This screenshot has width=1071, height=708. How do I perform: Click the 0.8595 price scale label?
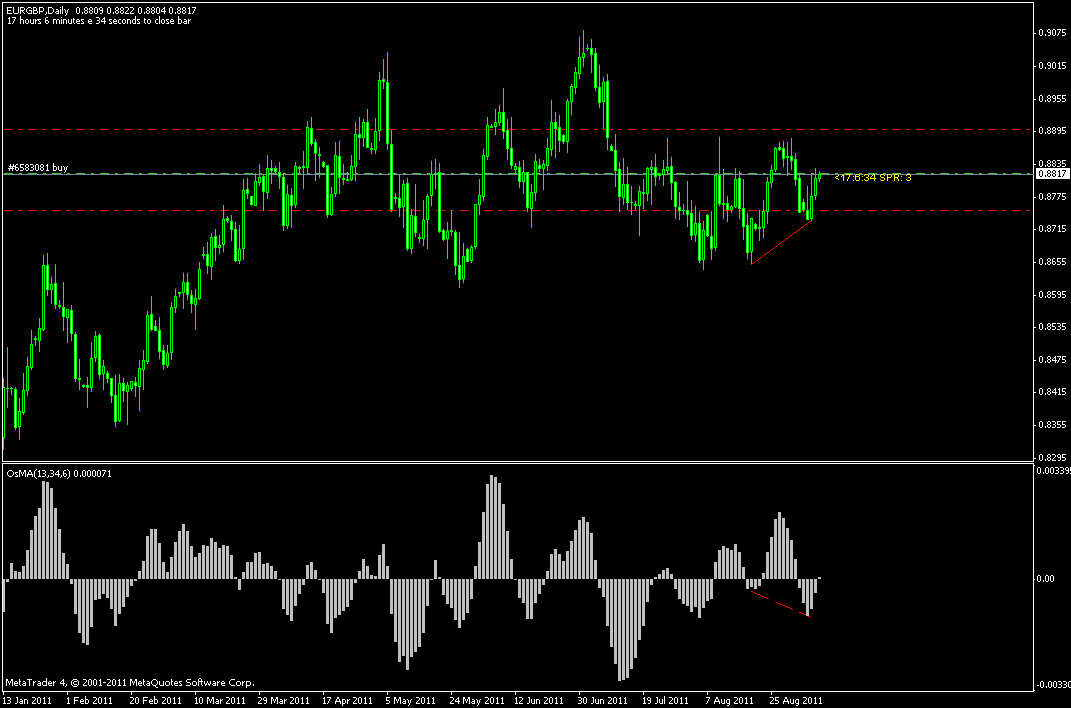tap(1053, 294)
